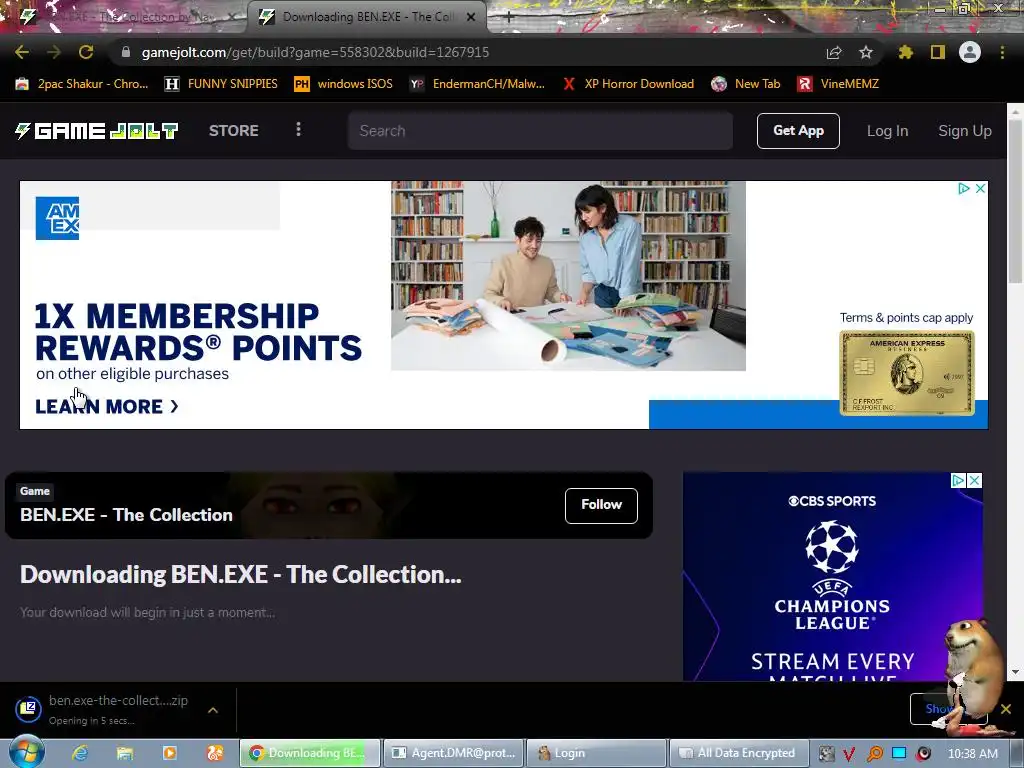
Task: Switch to All Data Encrypted taskbar window
Action: (x=739, y=753)
